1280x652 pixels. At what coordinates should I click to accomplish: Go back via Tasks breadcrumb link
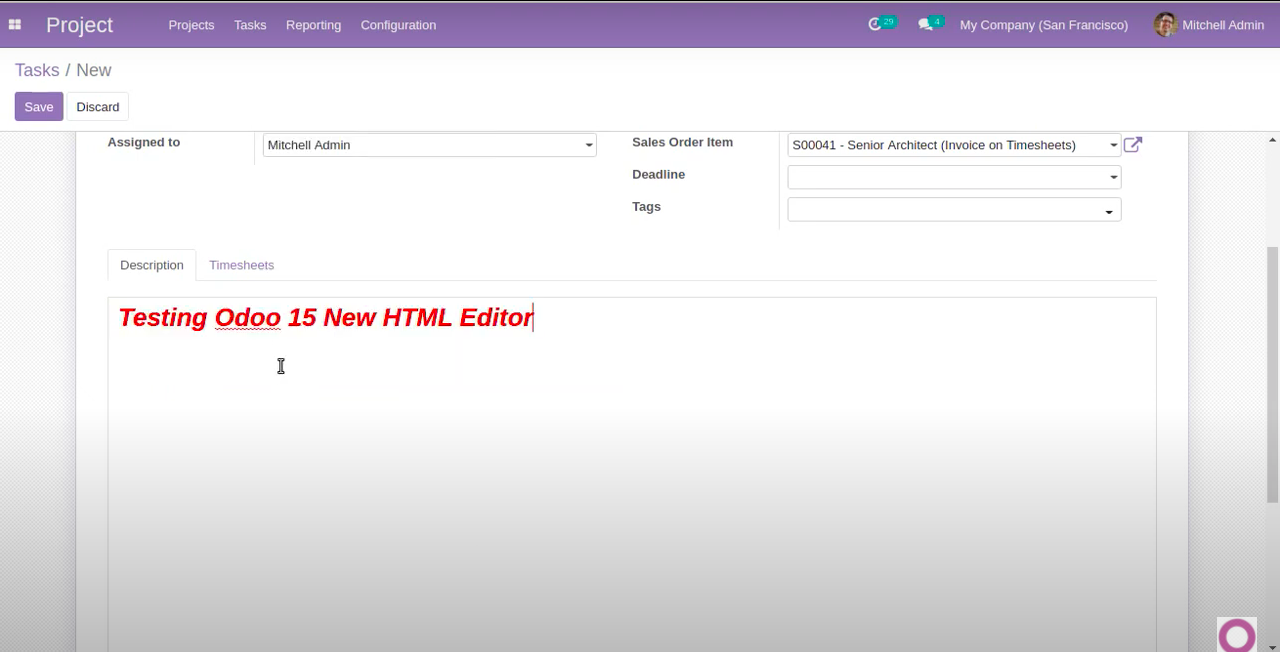[37, 70]
